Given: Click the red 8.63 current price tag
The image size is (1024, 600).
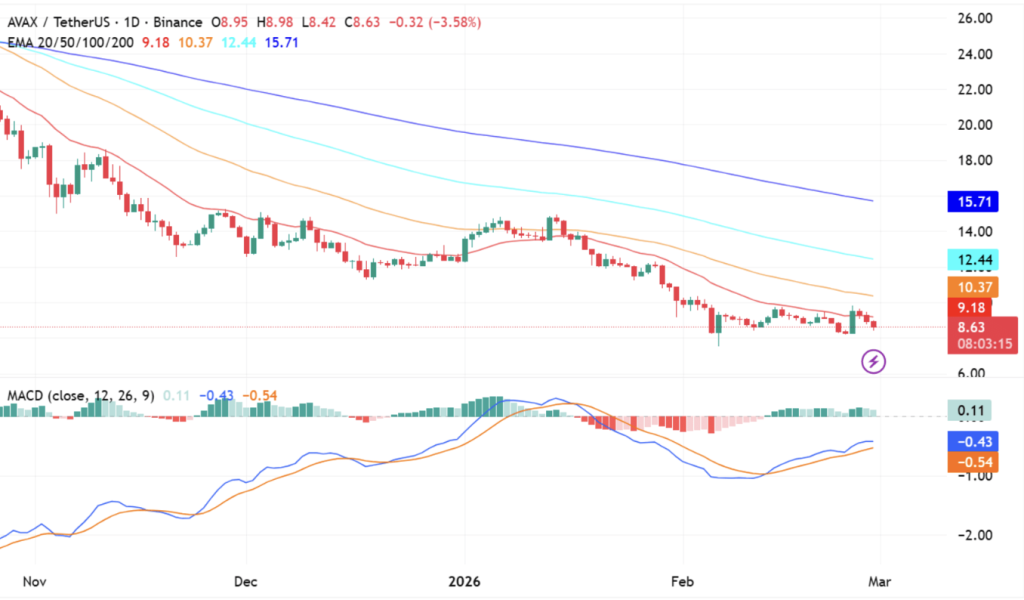Looking at the screenshot, I should pos(974,326).
